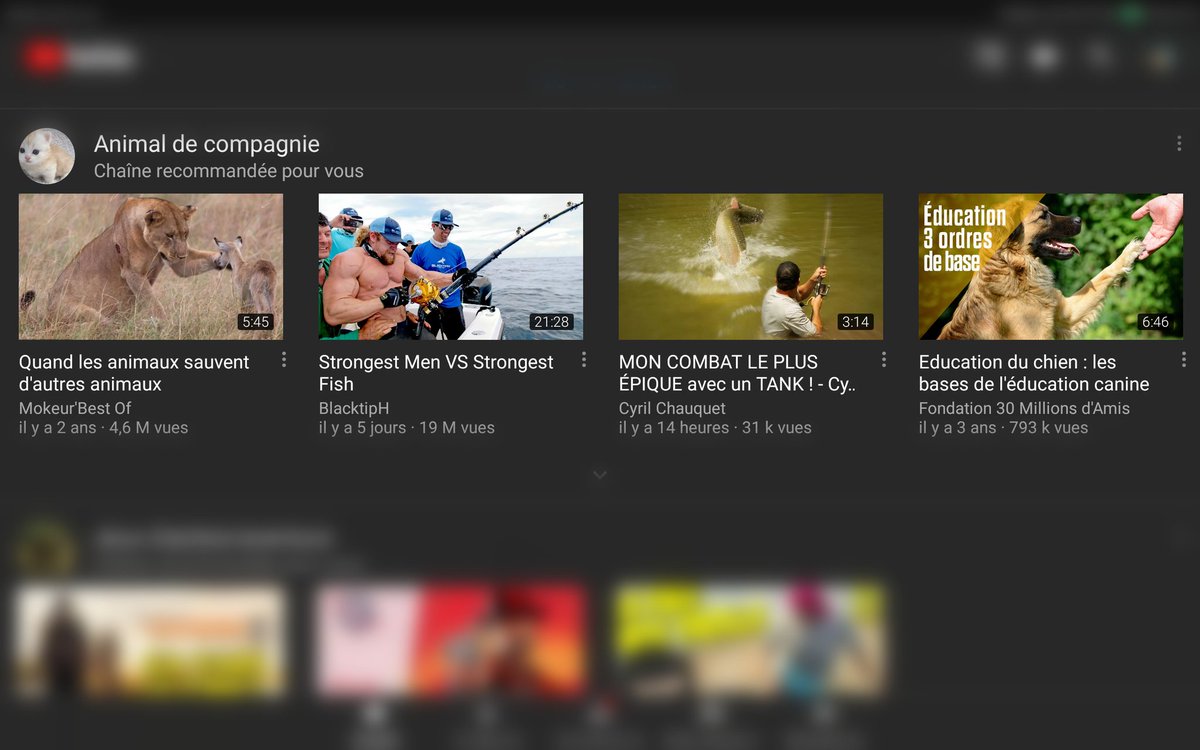The height and width of the screenshot is (750, 1200).
Task: Open options for Strongest Men VS Strongest Fish
Action: pyautogui.click(x=584, y=359)
